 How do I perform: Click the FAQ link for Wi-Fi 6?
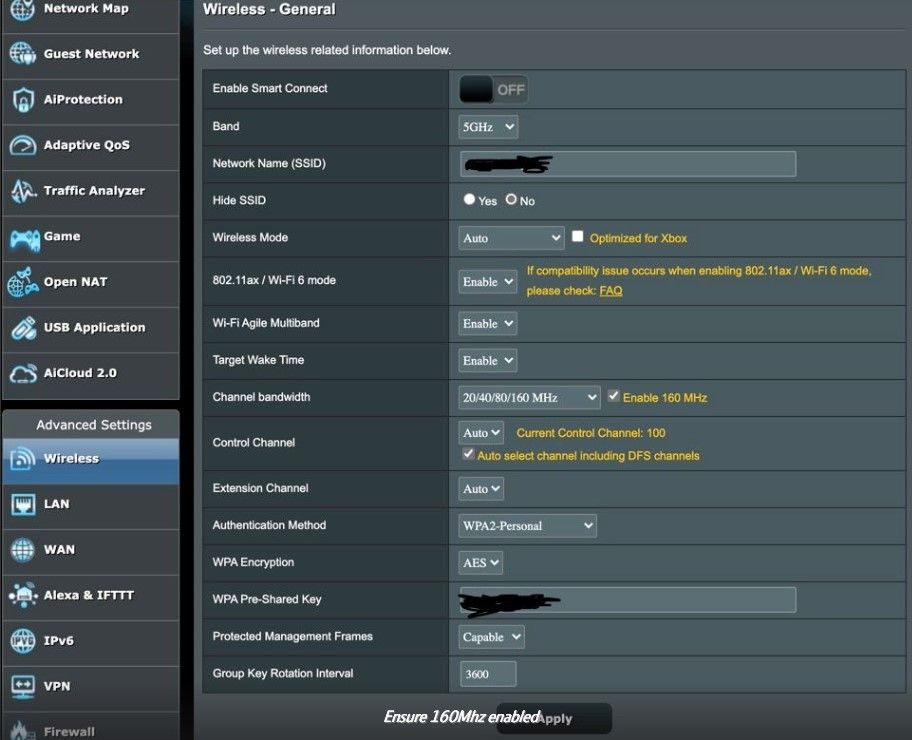[x=610, y=291]
